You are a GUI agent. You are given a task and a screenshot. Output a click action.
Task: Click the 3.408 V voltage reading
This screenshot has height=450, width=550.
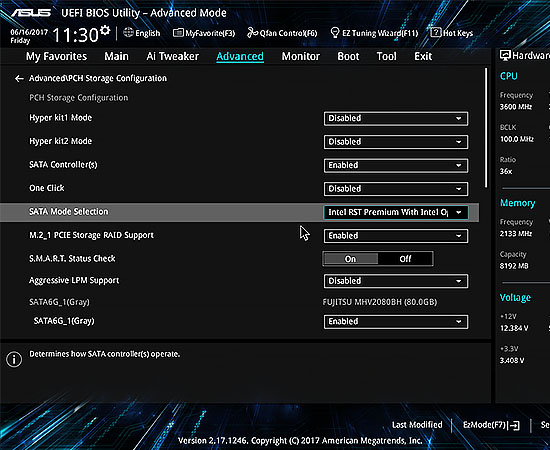[x=512, y=361]
